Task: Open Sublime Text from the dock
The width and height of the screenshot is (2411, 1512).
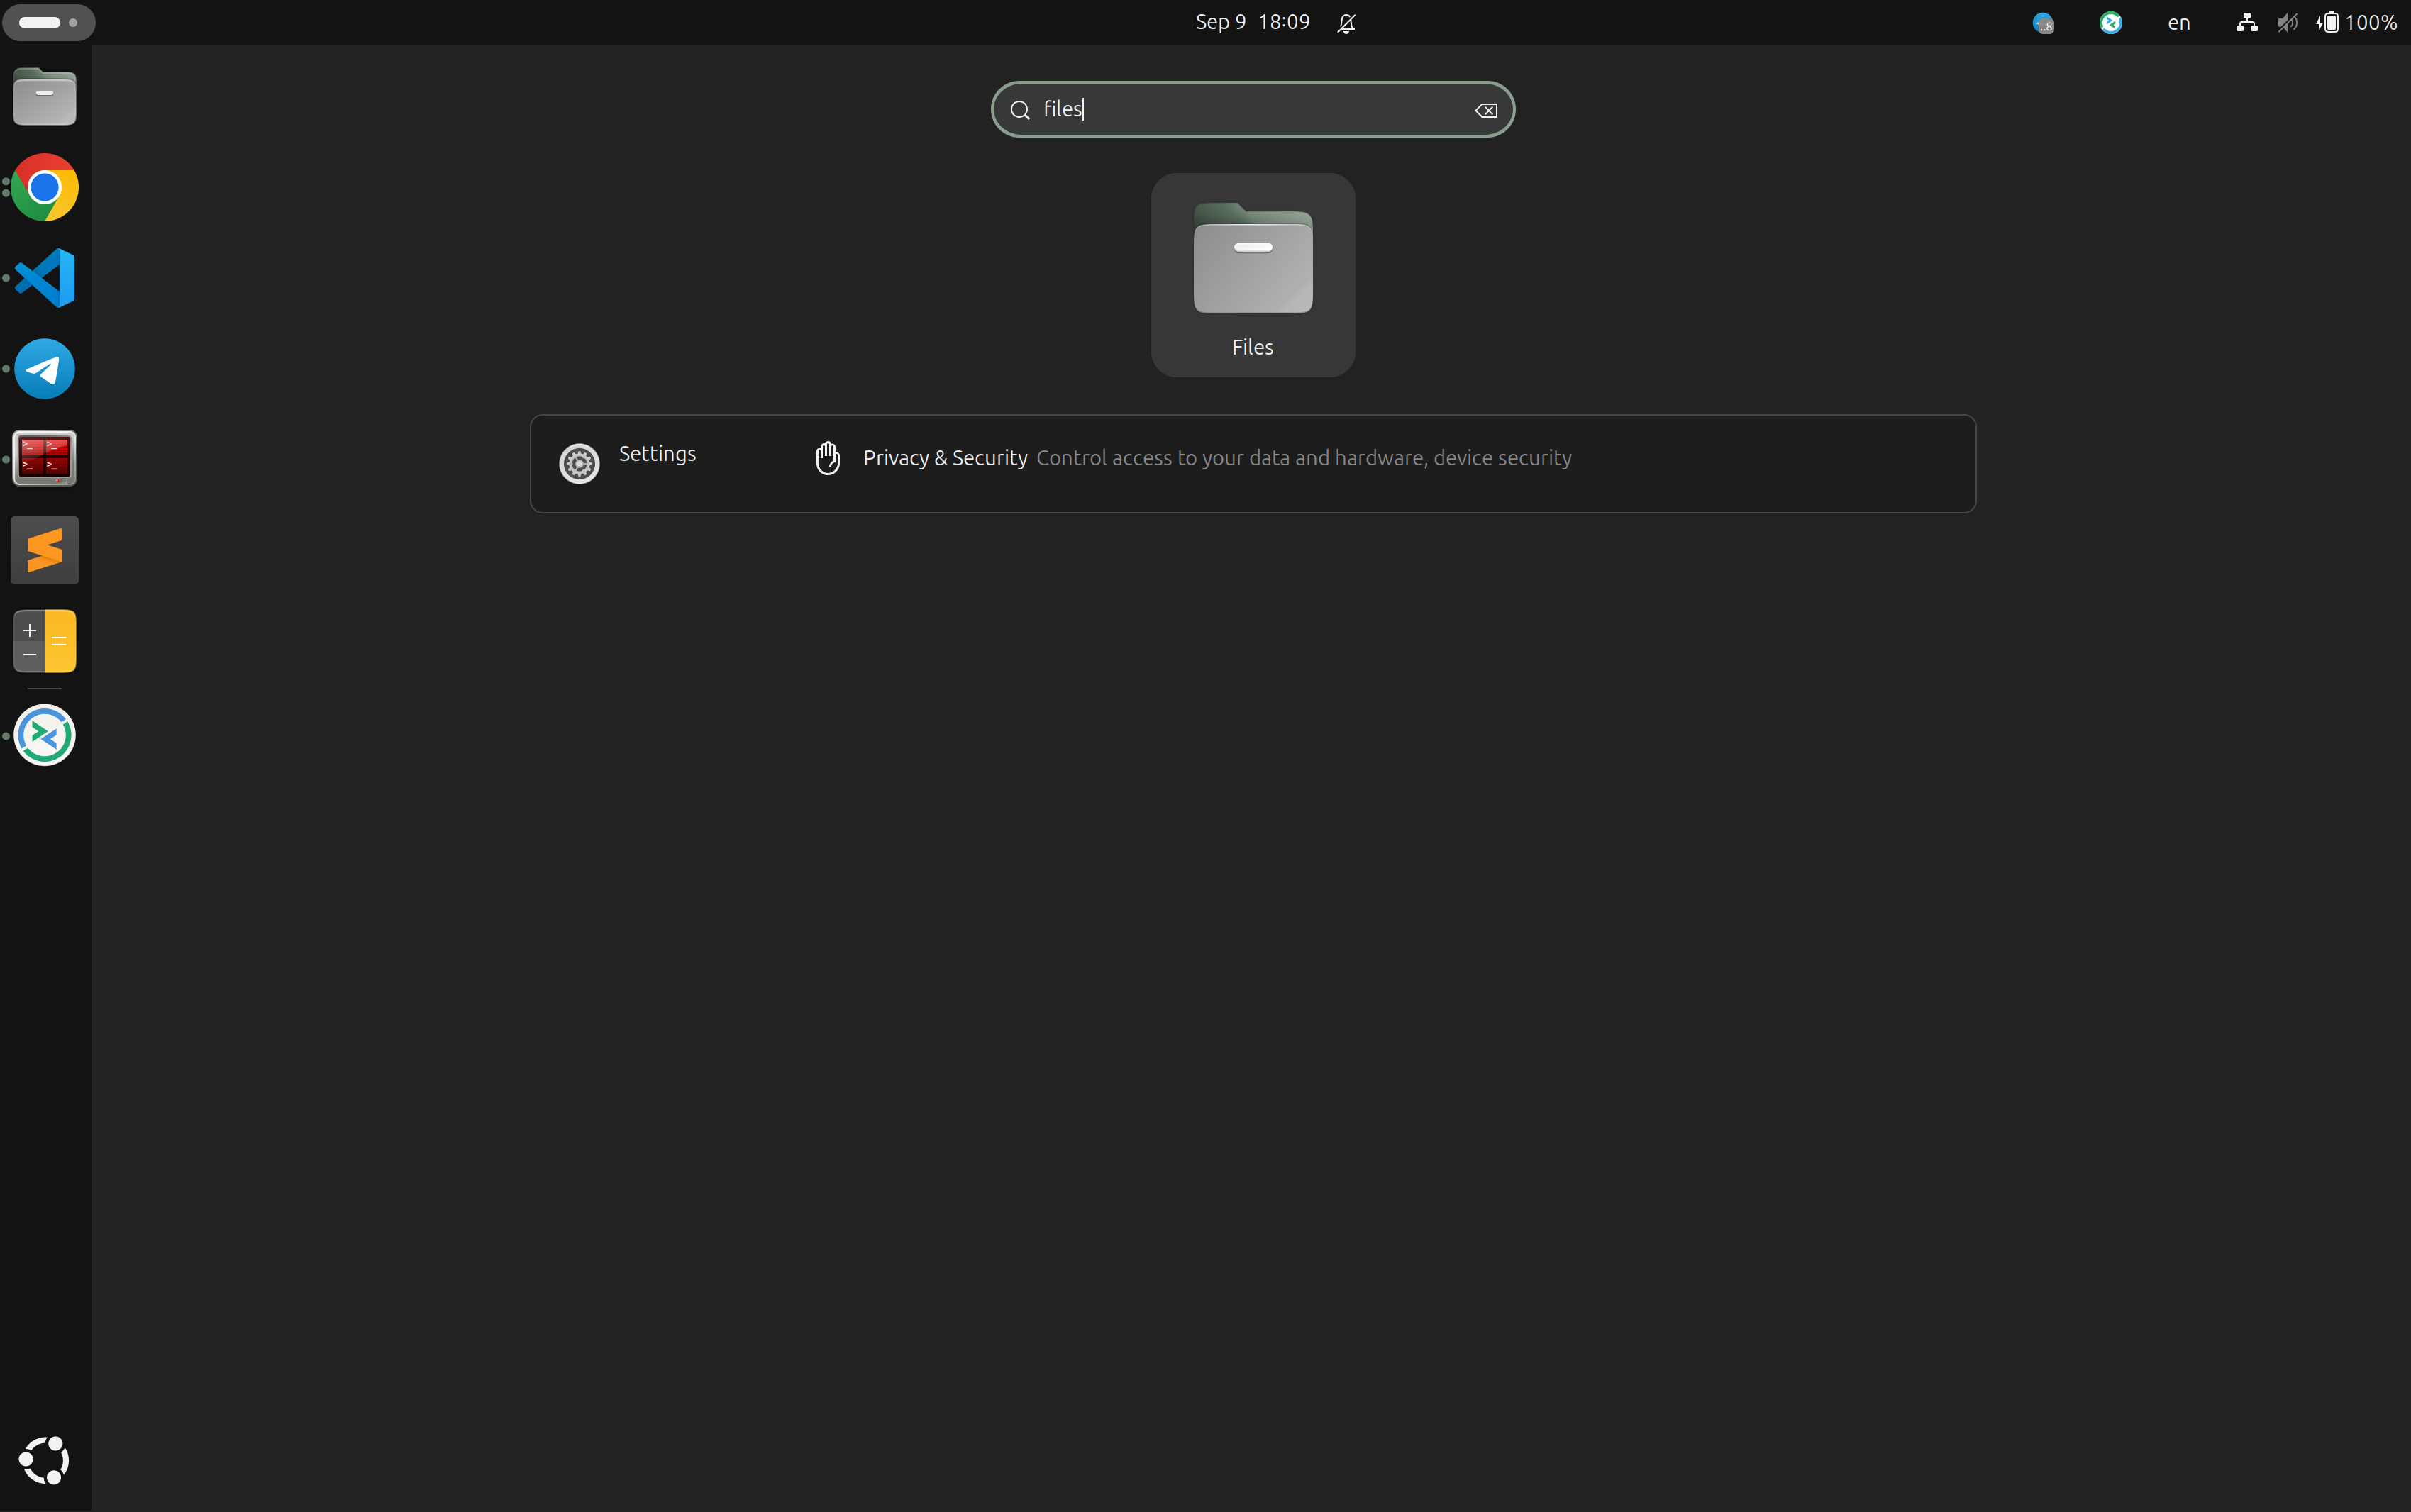Action: coord(45,550)
